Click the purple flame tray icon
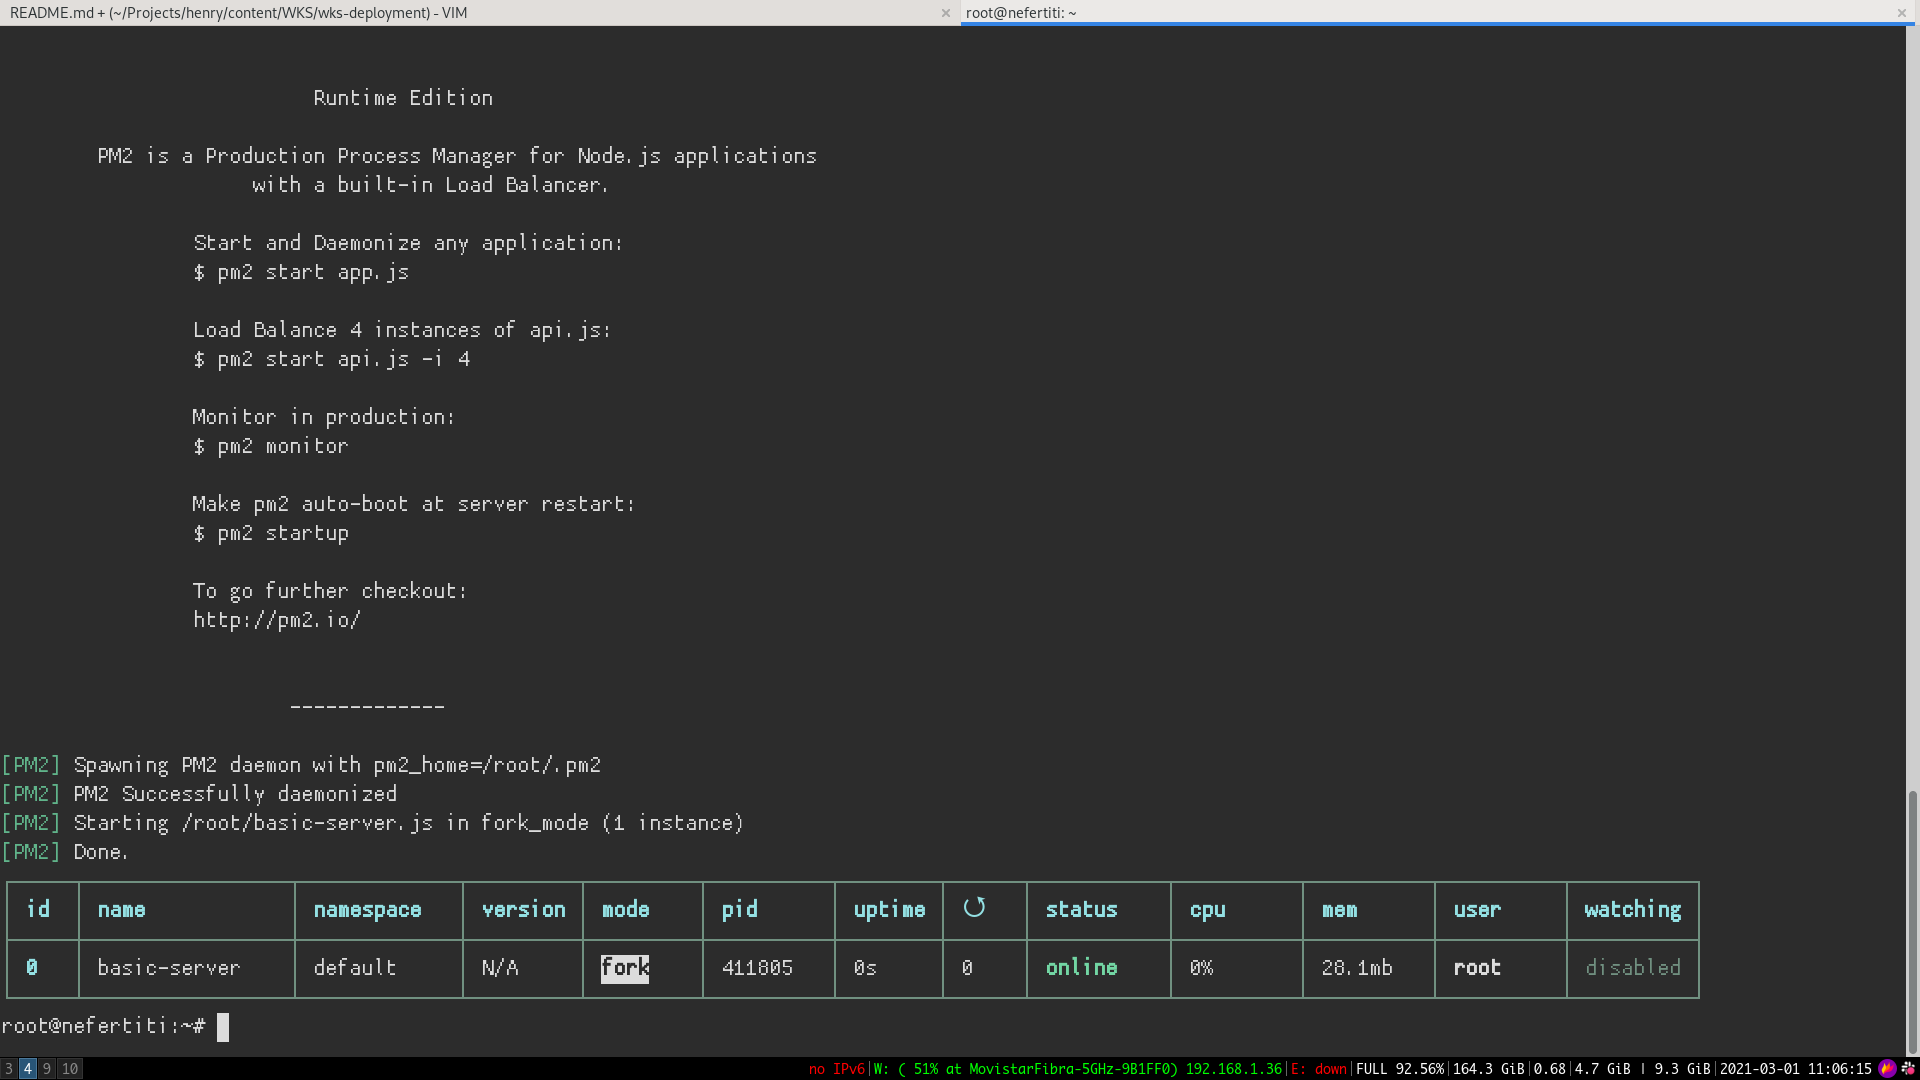The height and width of the screenshot is (1080, 1920). 1887,1069
